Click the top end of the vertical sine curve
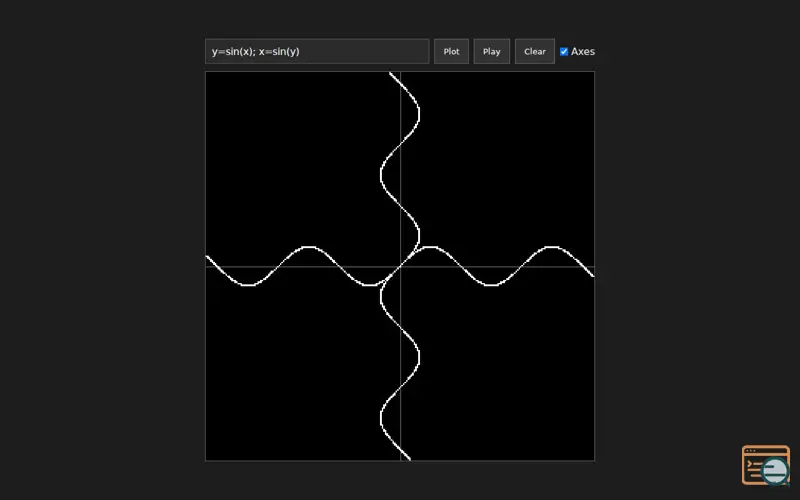 point(390,73)
